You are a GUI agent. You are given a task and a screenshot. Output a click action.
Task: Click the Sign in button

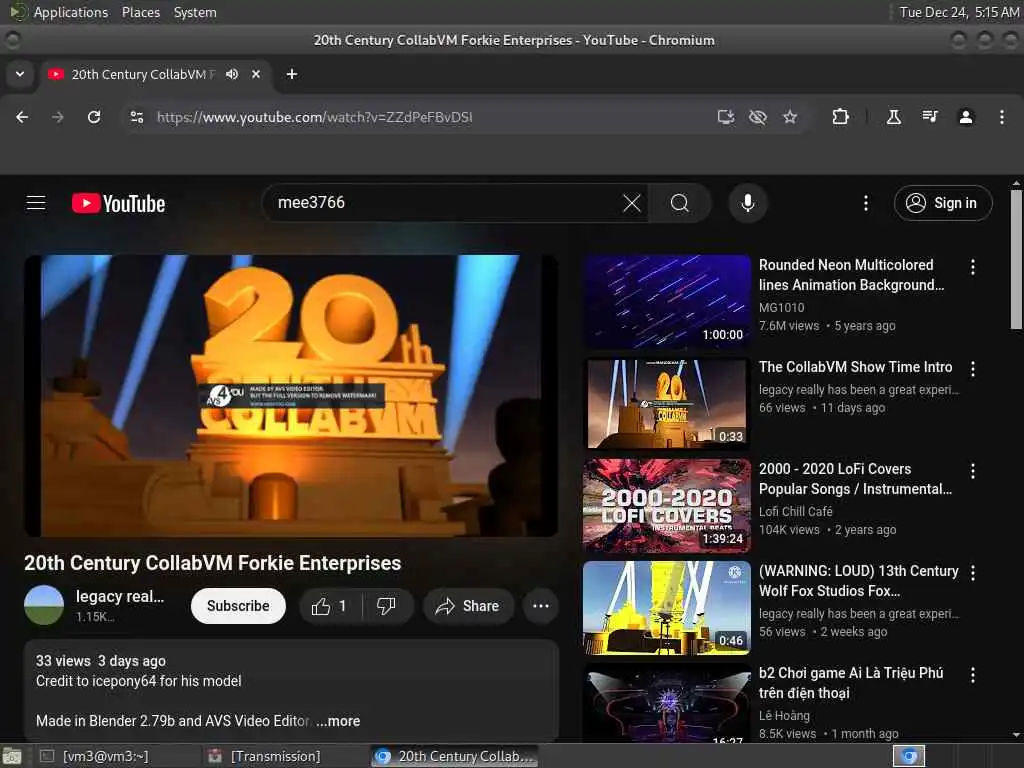[943, 203]
